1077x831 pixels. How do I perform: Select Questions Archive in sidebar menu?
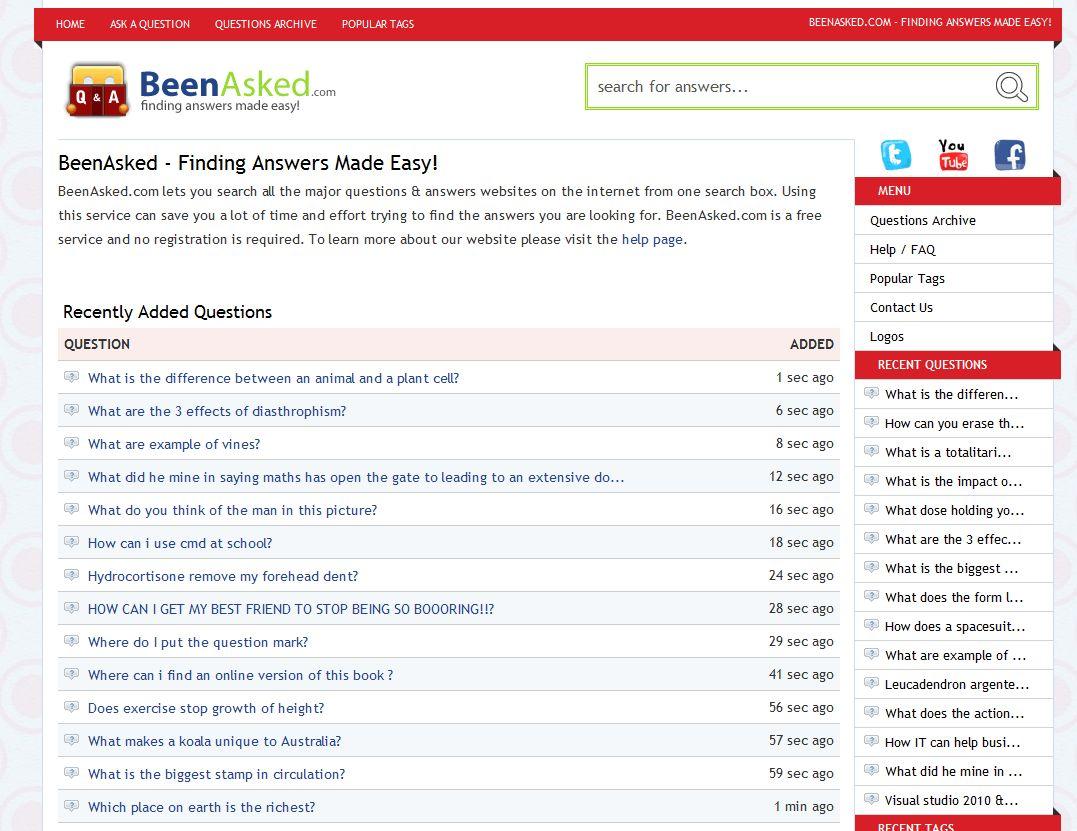click(922, 220)
